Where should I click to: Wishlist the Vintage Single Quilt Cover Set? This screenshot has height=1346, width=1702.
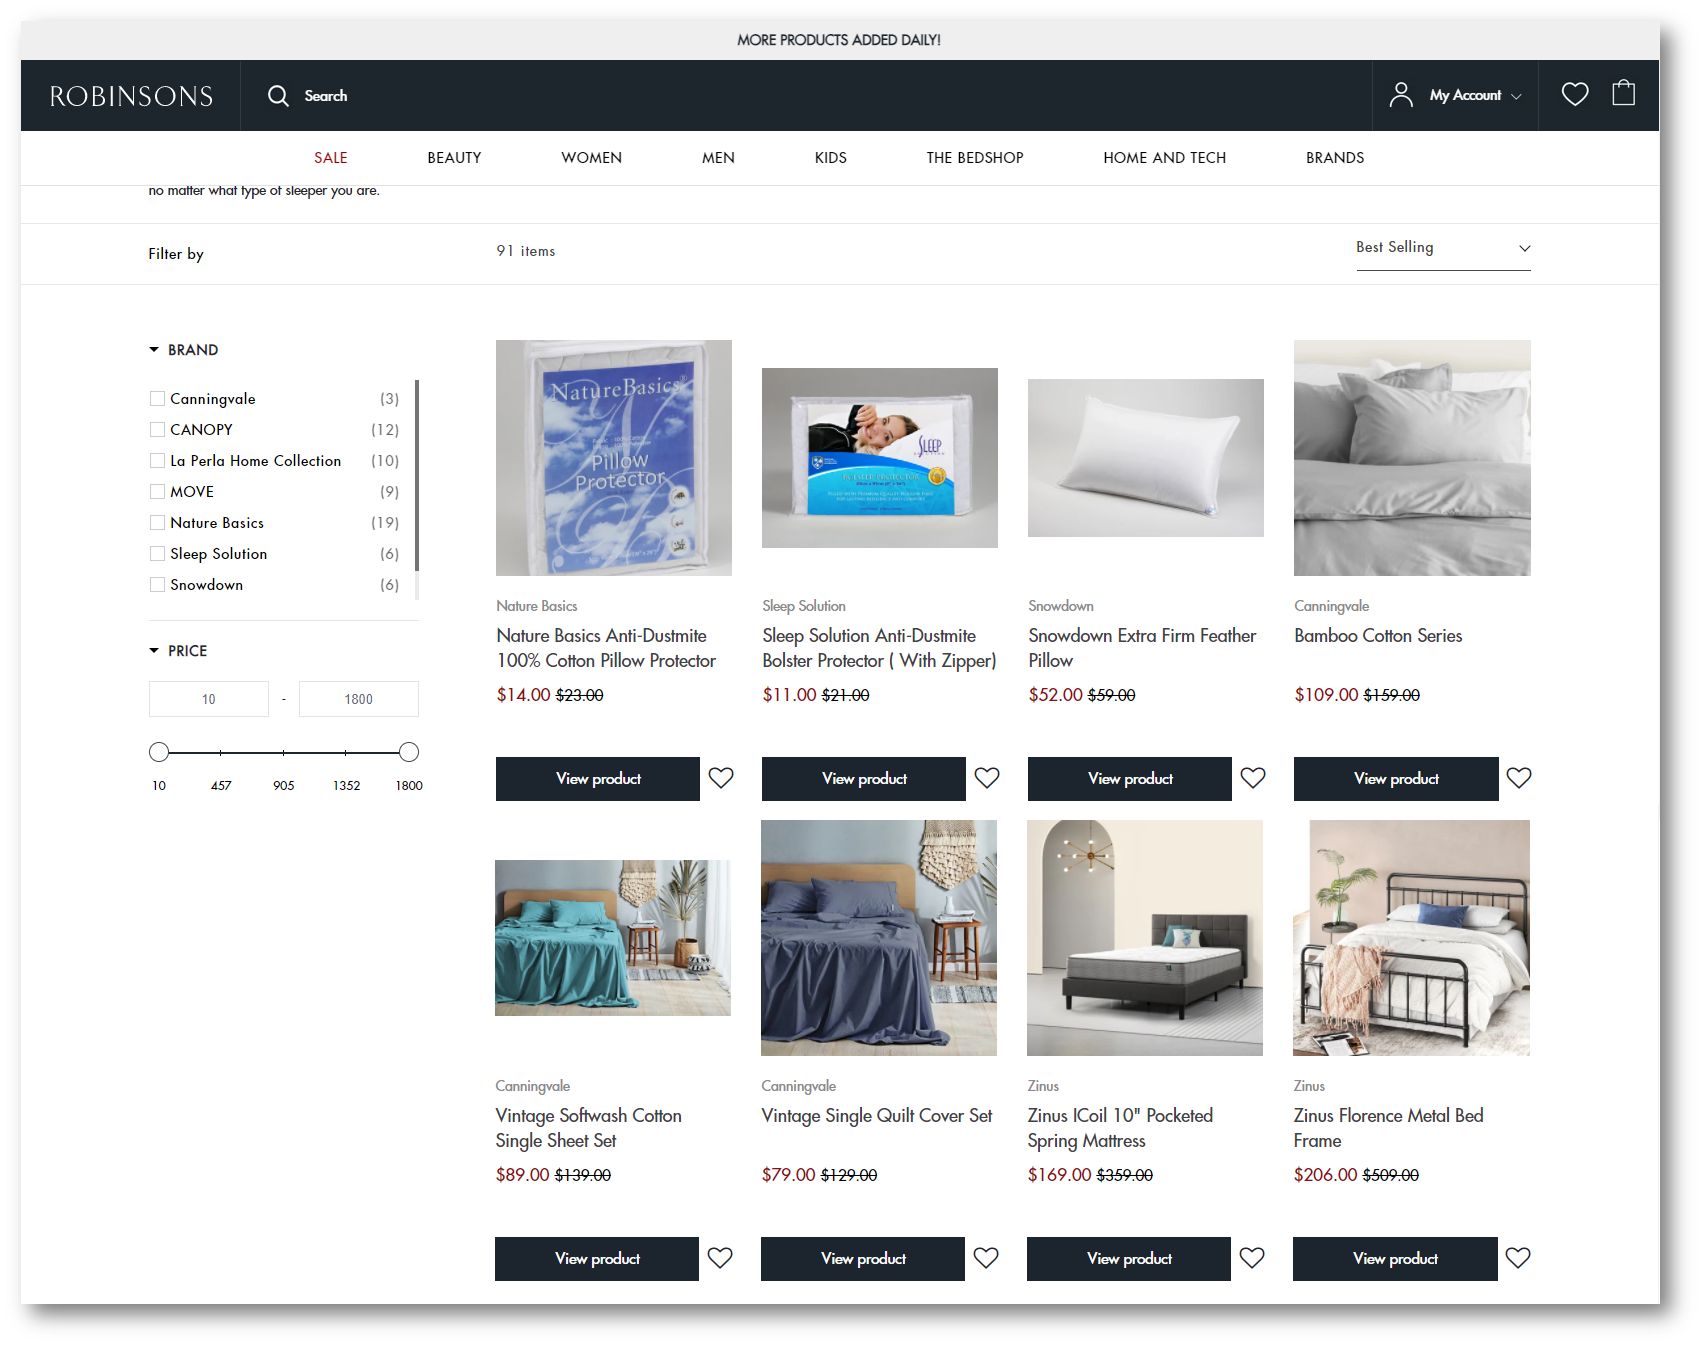pos(986,1258)
